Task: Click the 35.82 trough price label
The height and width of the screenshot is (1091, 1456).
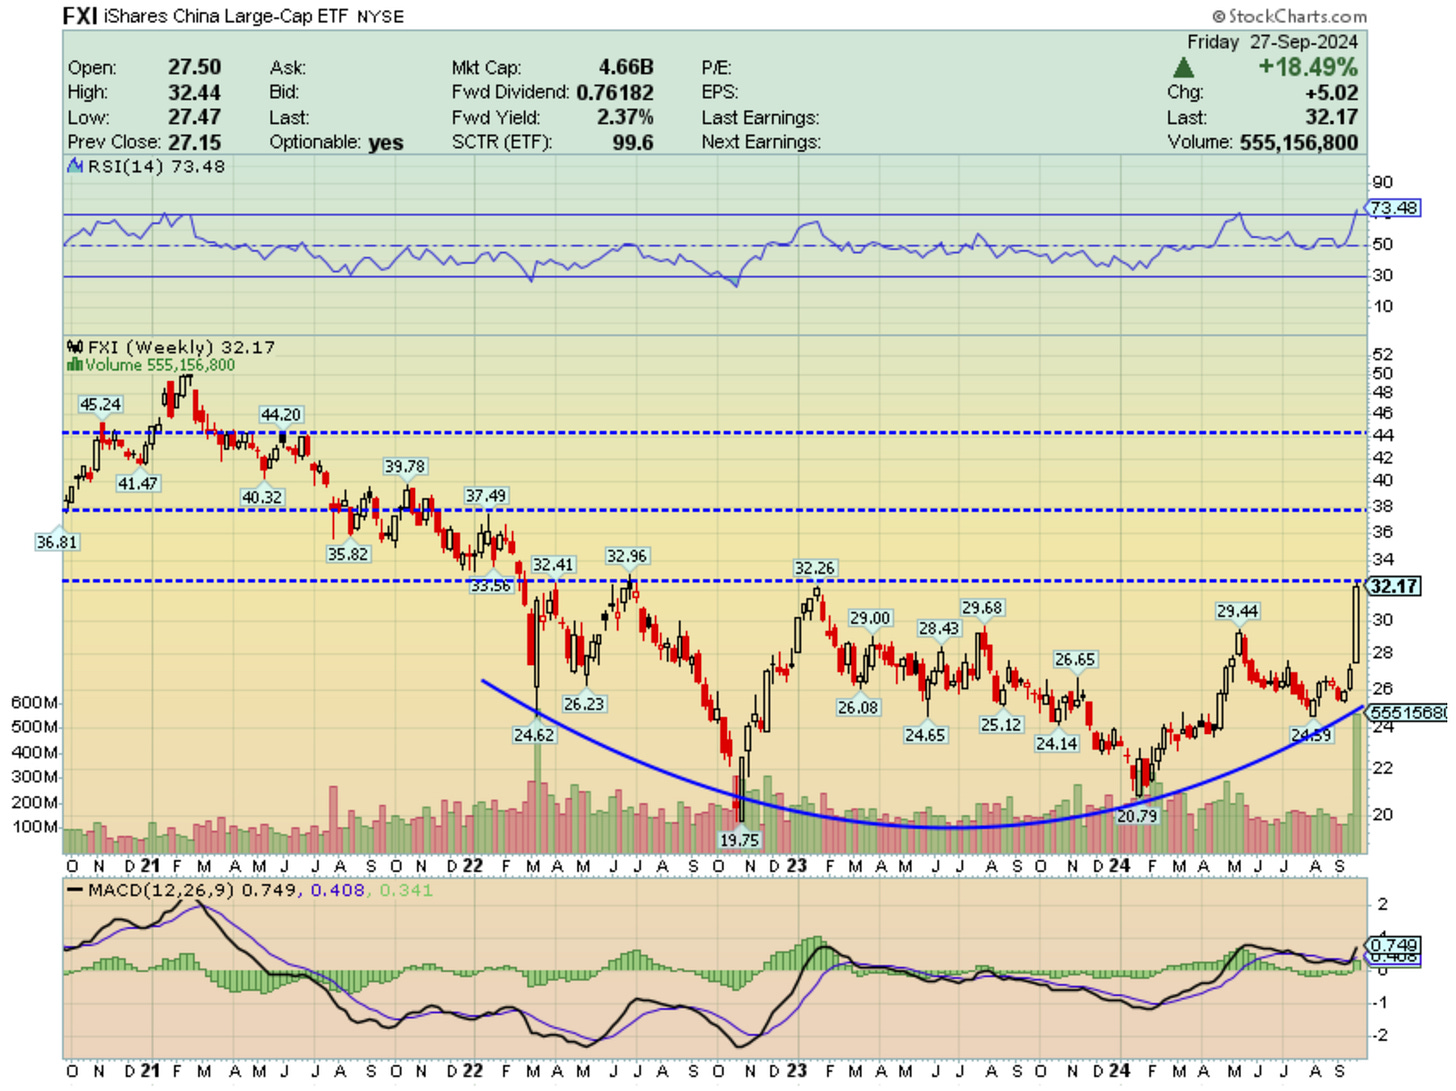Action: pyautogui.click(x=348, y=553)
